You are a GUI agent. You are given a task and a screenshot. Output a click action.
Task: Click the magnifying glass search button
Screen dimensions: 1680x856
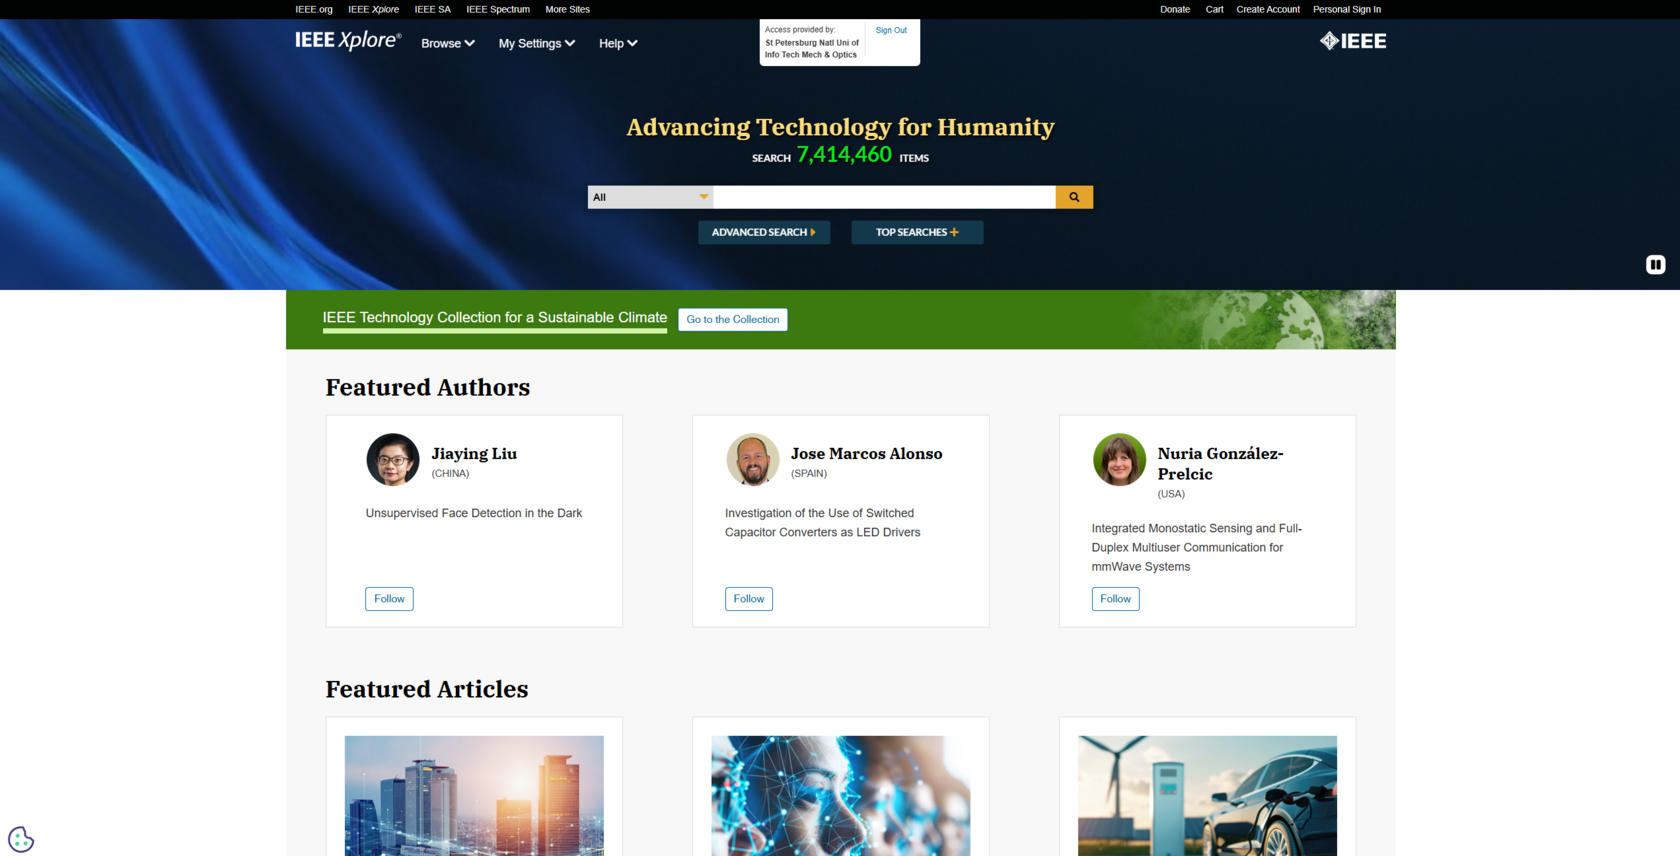pos(1074,197)
